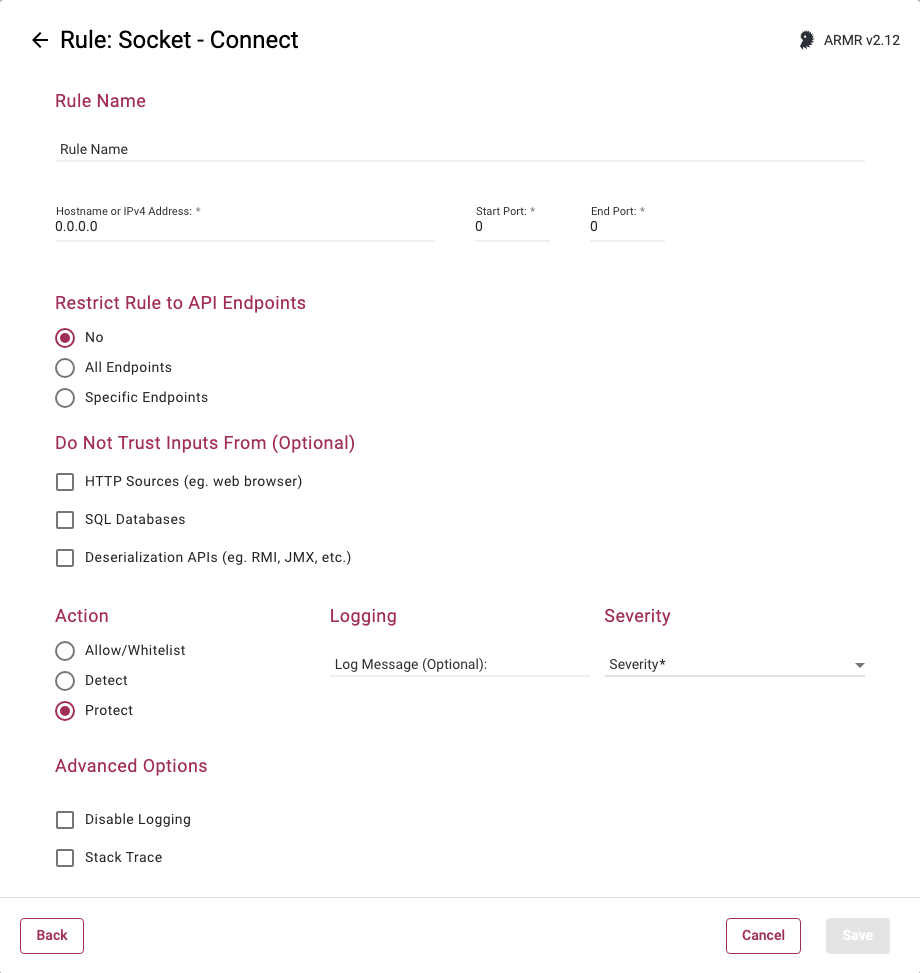Open the Severity dropdown arrow
920x973 pixels.
click(x=859, y=665)
